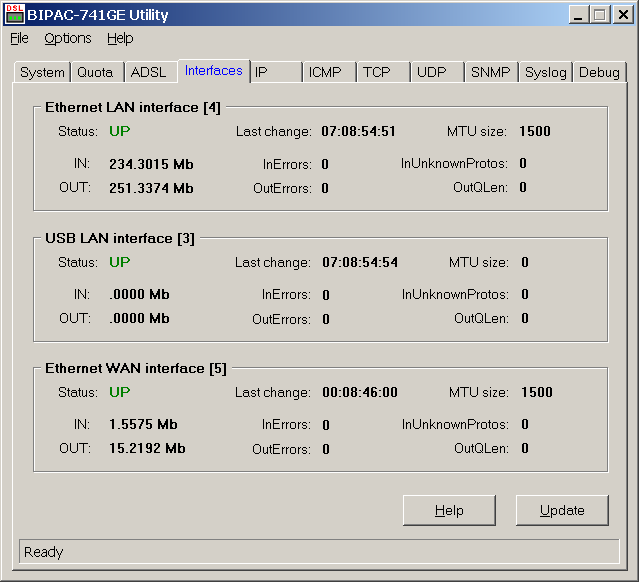Click the 251.3374 Mb OUT value
639x582 pixels.
(151, 188)
